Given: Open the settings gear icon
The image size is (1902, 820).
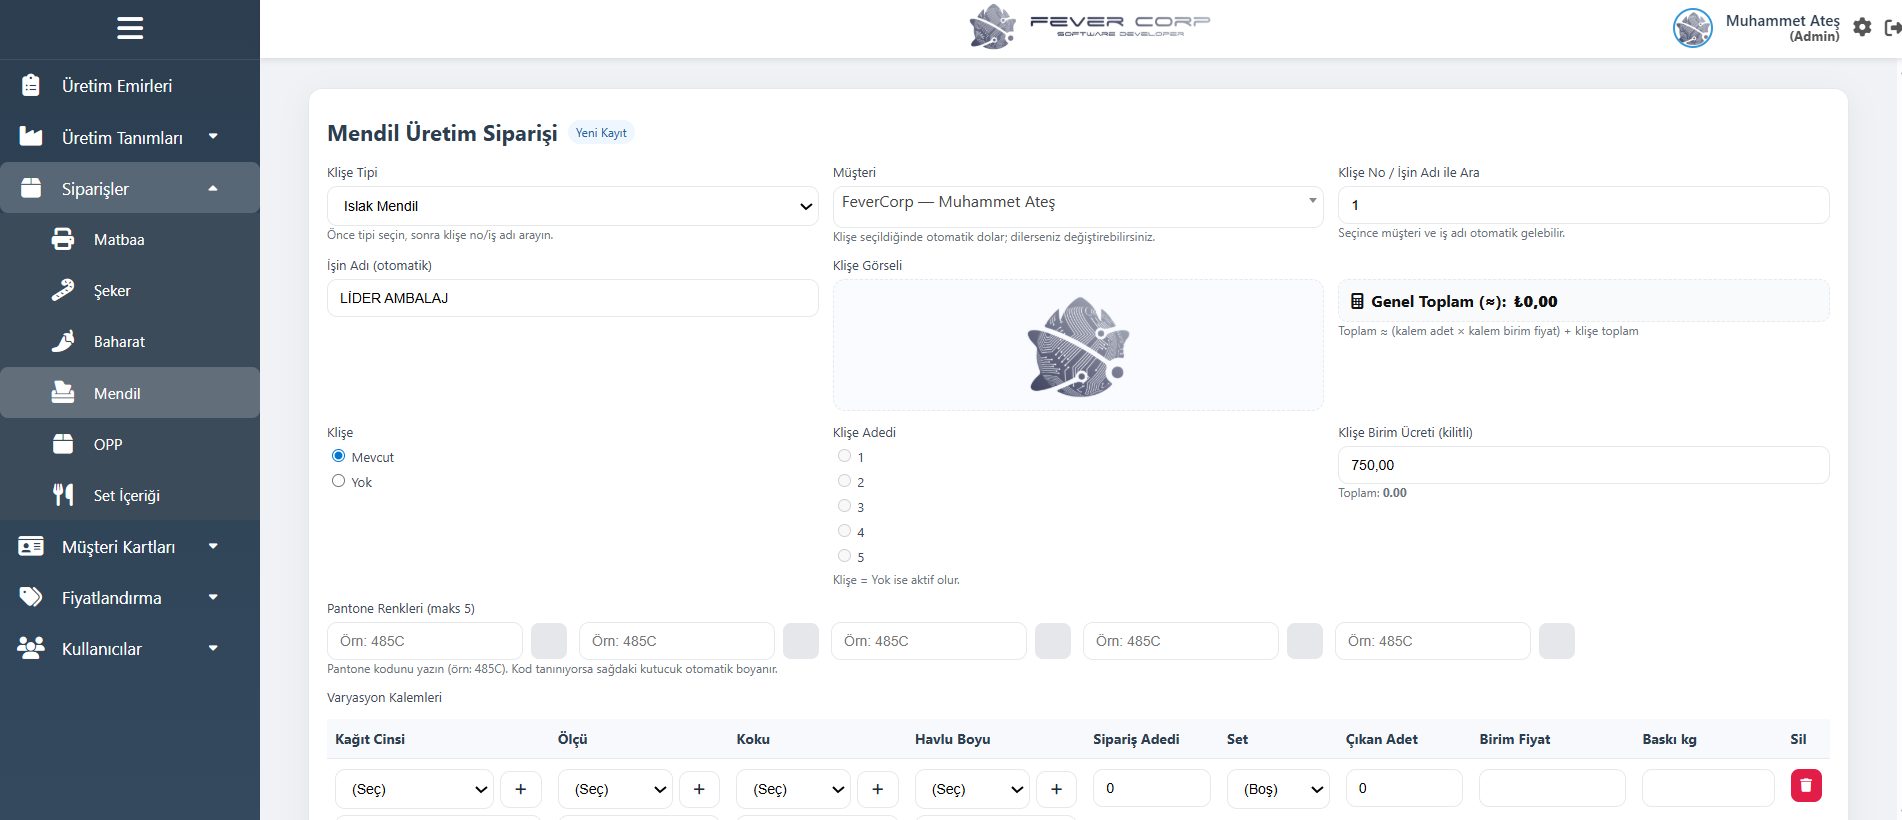Looking at the screenshot, I should pyautogui.click(x=1862, y=27).
